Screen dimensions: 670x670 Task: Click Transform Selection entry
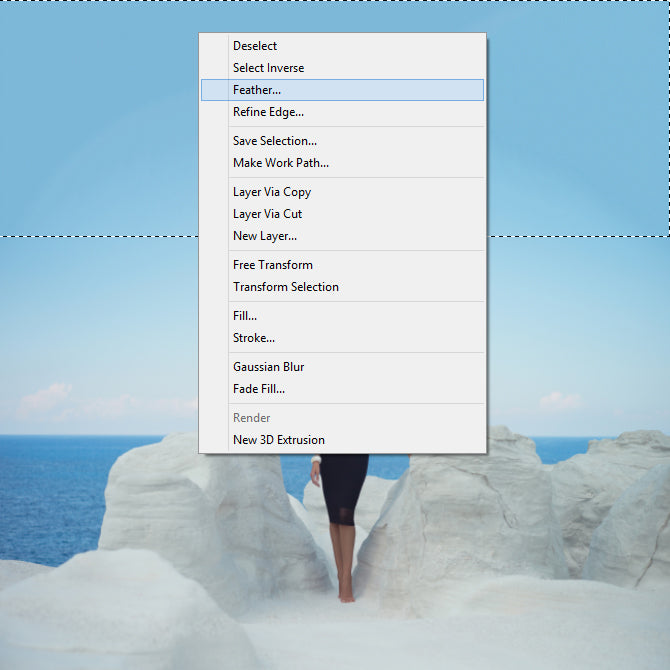tap(342, 287)
